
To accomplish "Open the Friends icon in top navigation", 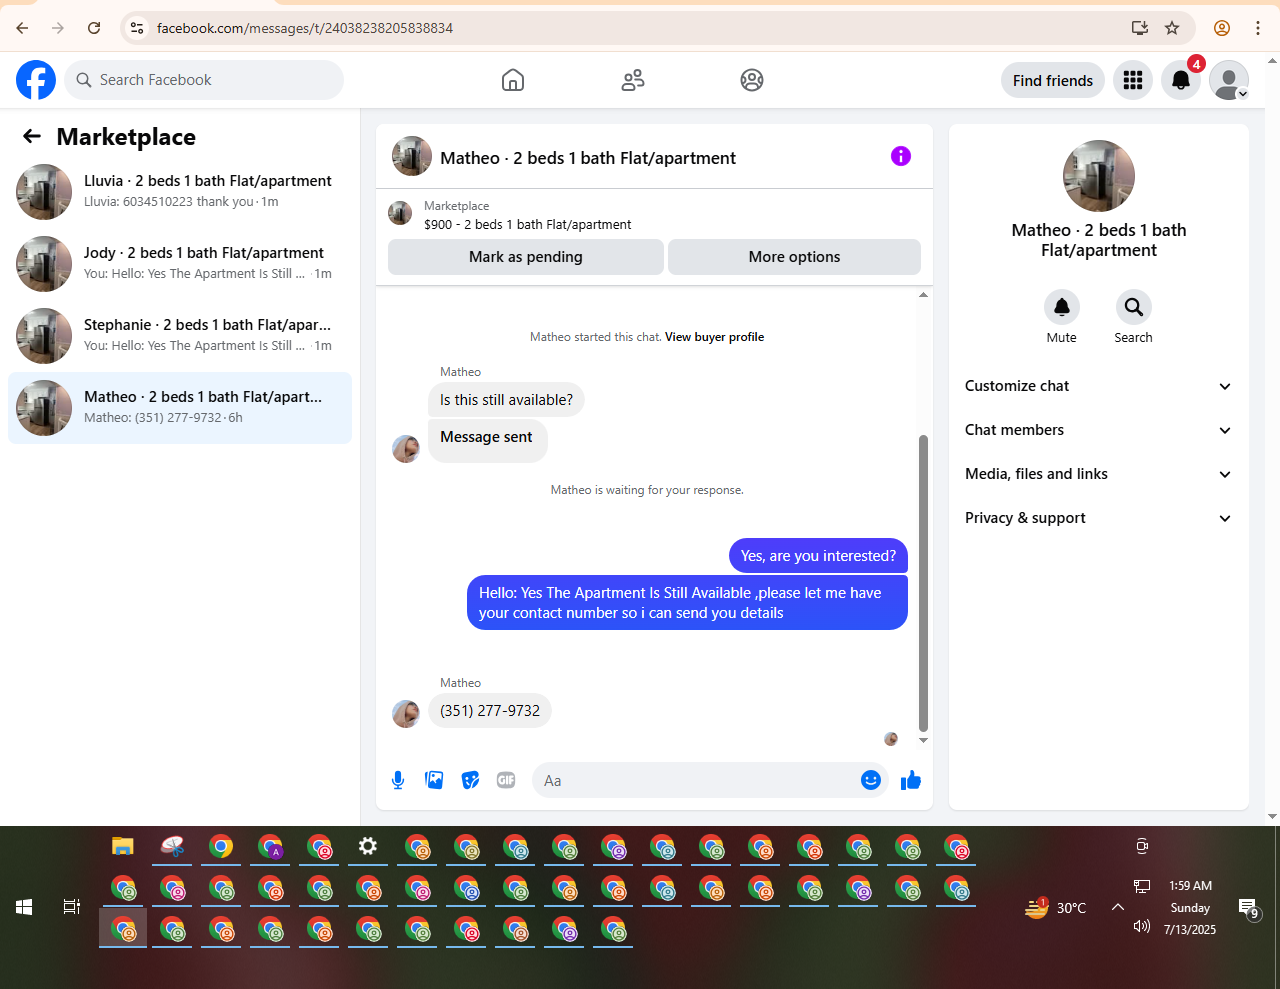I will 633,80.
